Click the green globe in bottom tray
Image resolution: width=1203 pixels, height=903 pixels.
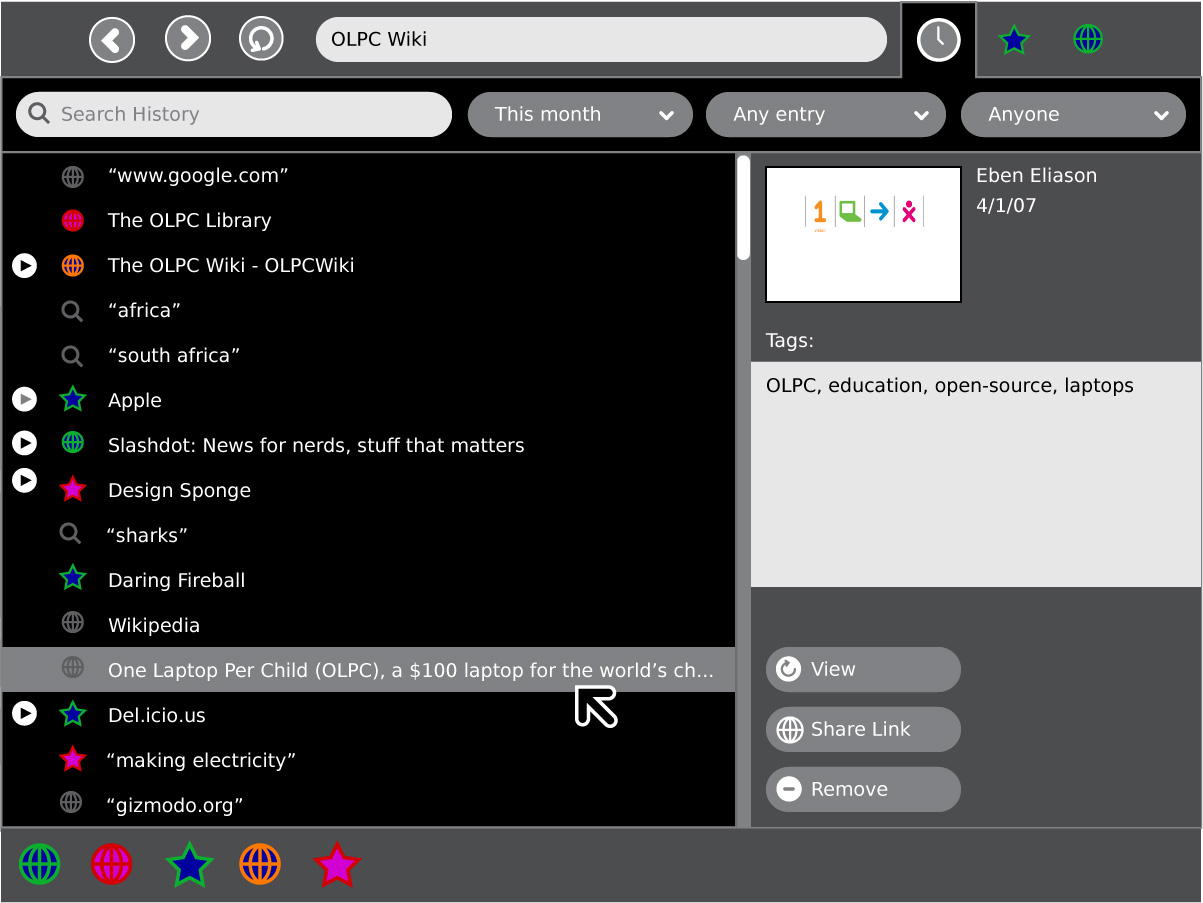40,864
